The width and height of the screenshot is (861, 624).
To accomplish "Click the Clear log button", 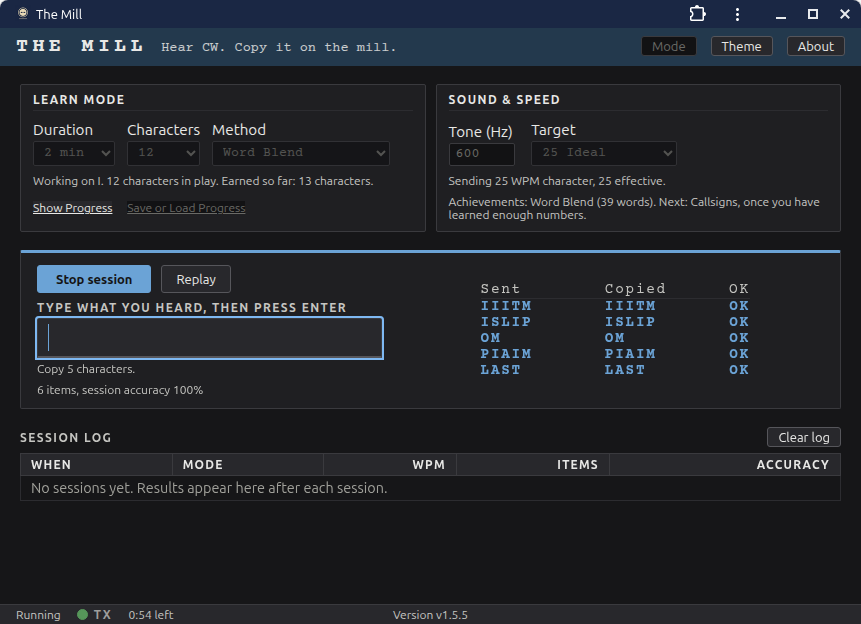I will (803, 437).
